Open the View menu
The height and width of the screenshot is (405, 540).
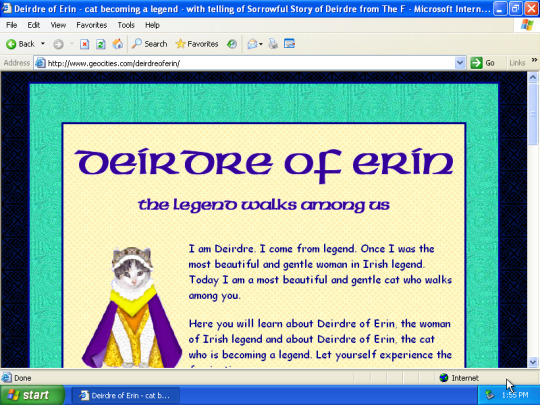(58, 25)
